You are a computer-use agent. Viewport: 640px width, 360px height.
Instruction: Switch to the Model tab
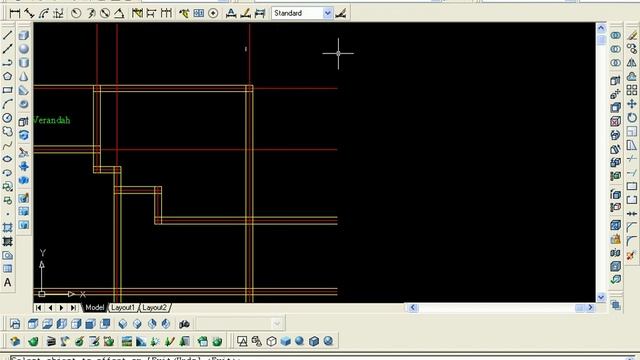[94, 308]
